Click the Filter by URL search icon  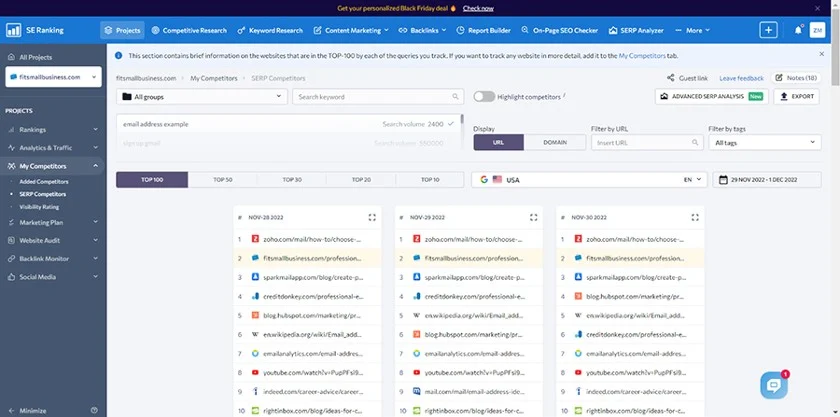[x=695, y=143]
